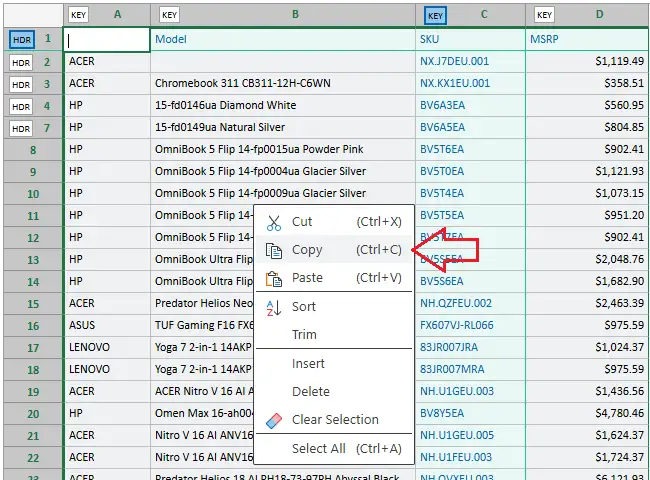
Task: Toggle the highlighted HDR button on row 1
Action: (x=22, y=40)
